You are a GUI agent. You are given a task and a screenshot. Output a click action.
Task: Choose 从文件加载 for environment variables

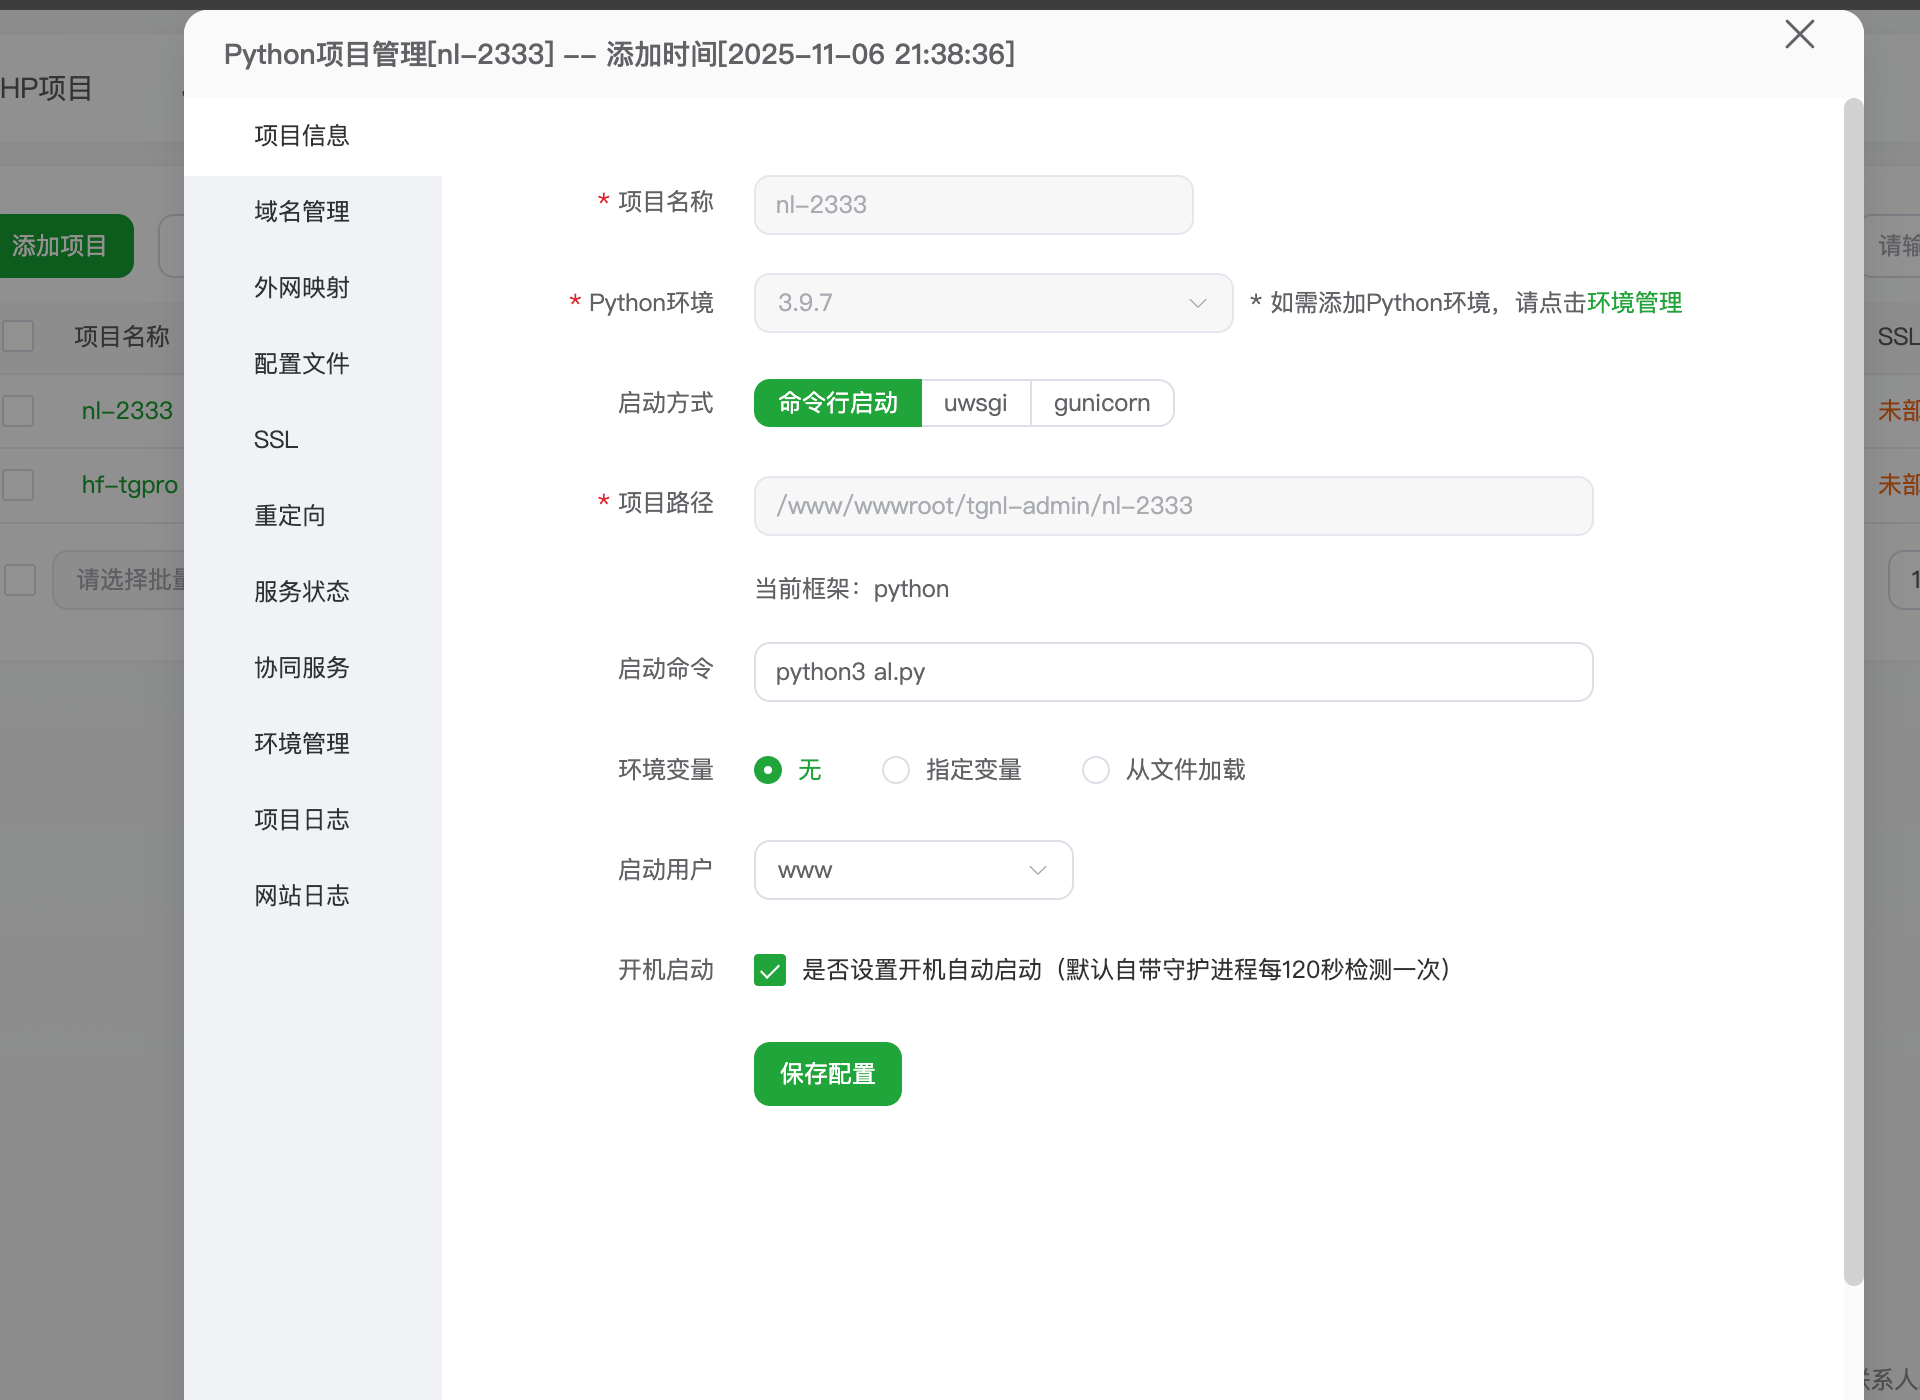click(1097, 770)
